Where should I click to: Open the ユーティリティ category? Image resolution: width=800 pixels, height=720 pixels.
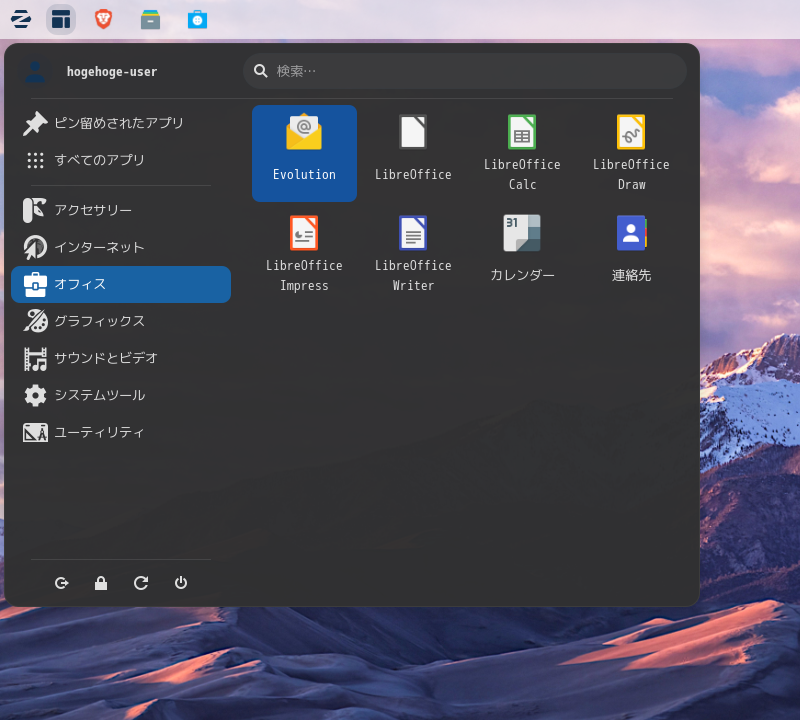coord(121,433)
